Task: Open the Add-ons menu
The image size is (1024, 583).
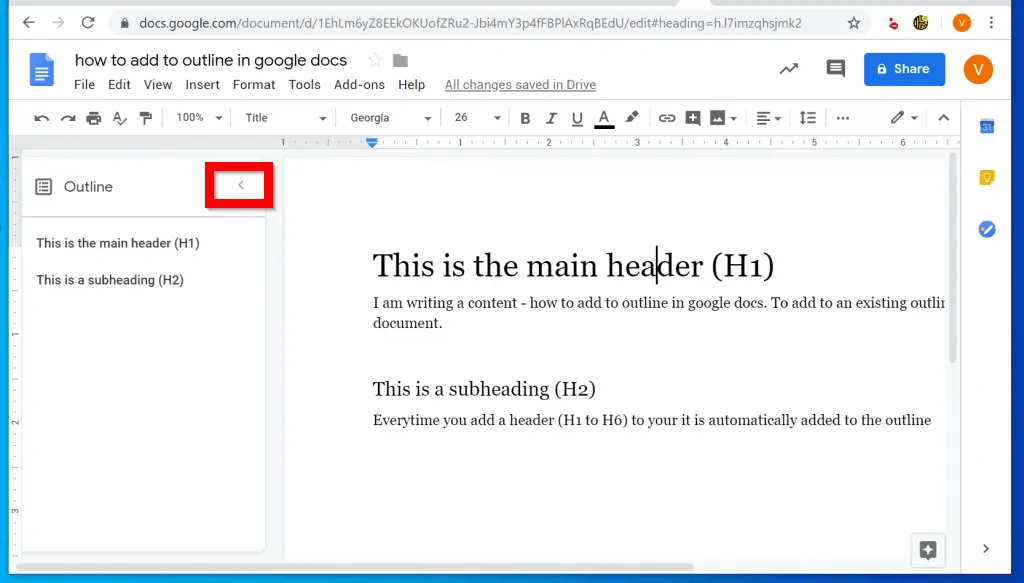Action: click(359, 85)
